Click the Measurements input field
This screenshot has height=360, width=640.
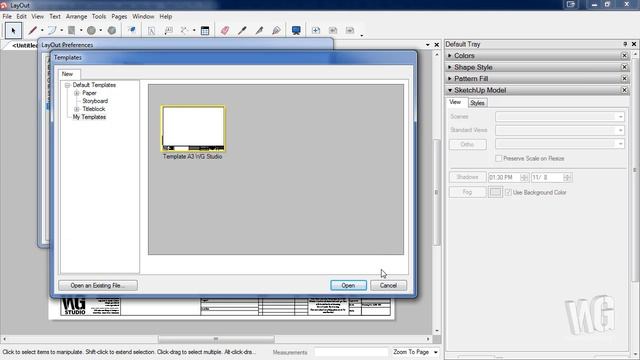[351, 352]
